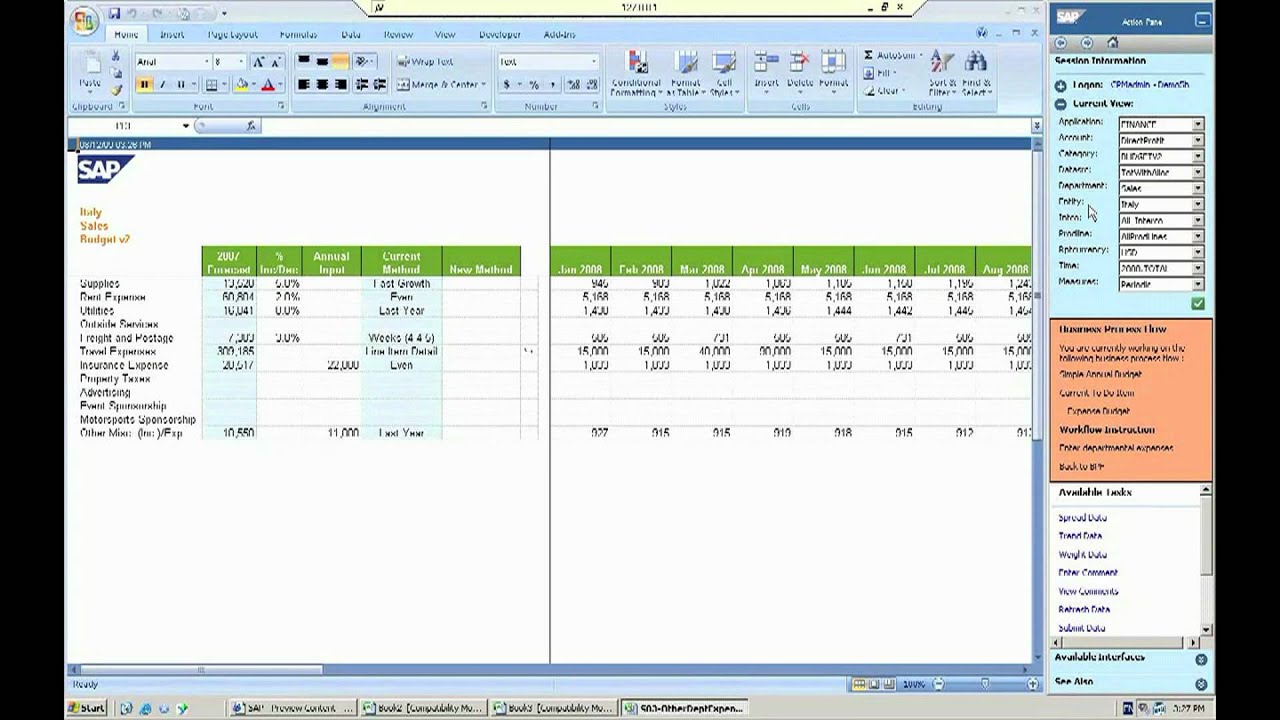Align text to the right

pos(340,85)
